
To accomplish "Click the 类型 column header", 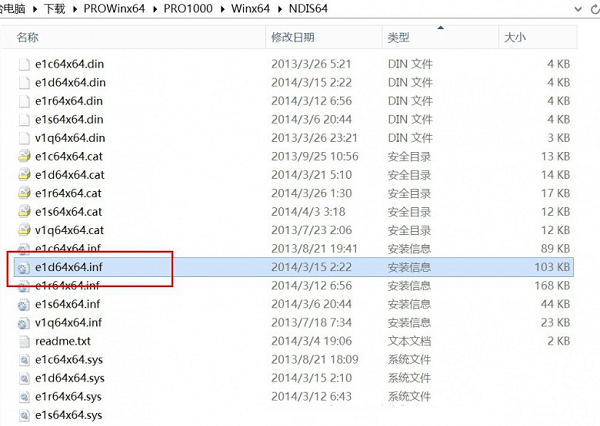I will click(x=398, y=37).
